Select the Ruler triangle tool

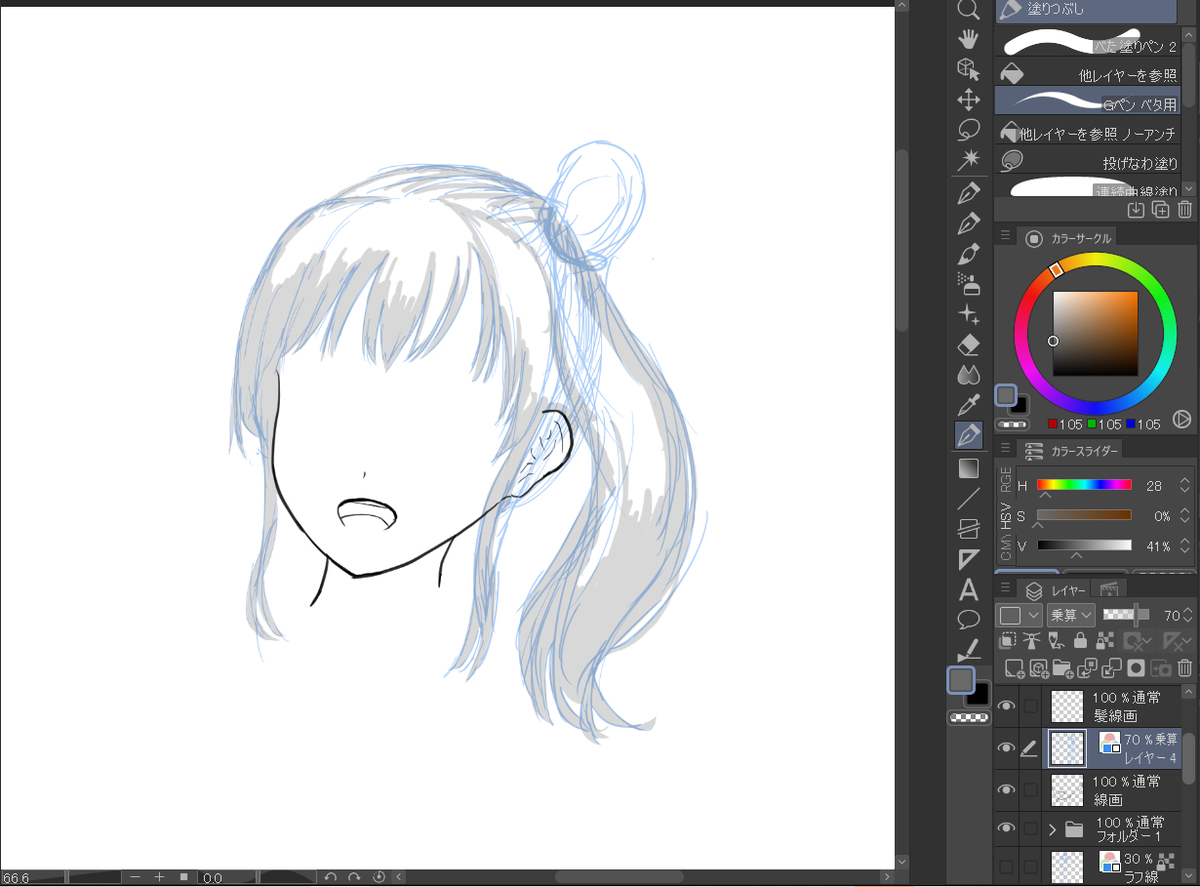point(968,559)
